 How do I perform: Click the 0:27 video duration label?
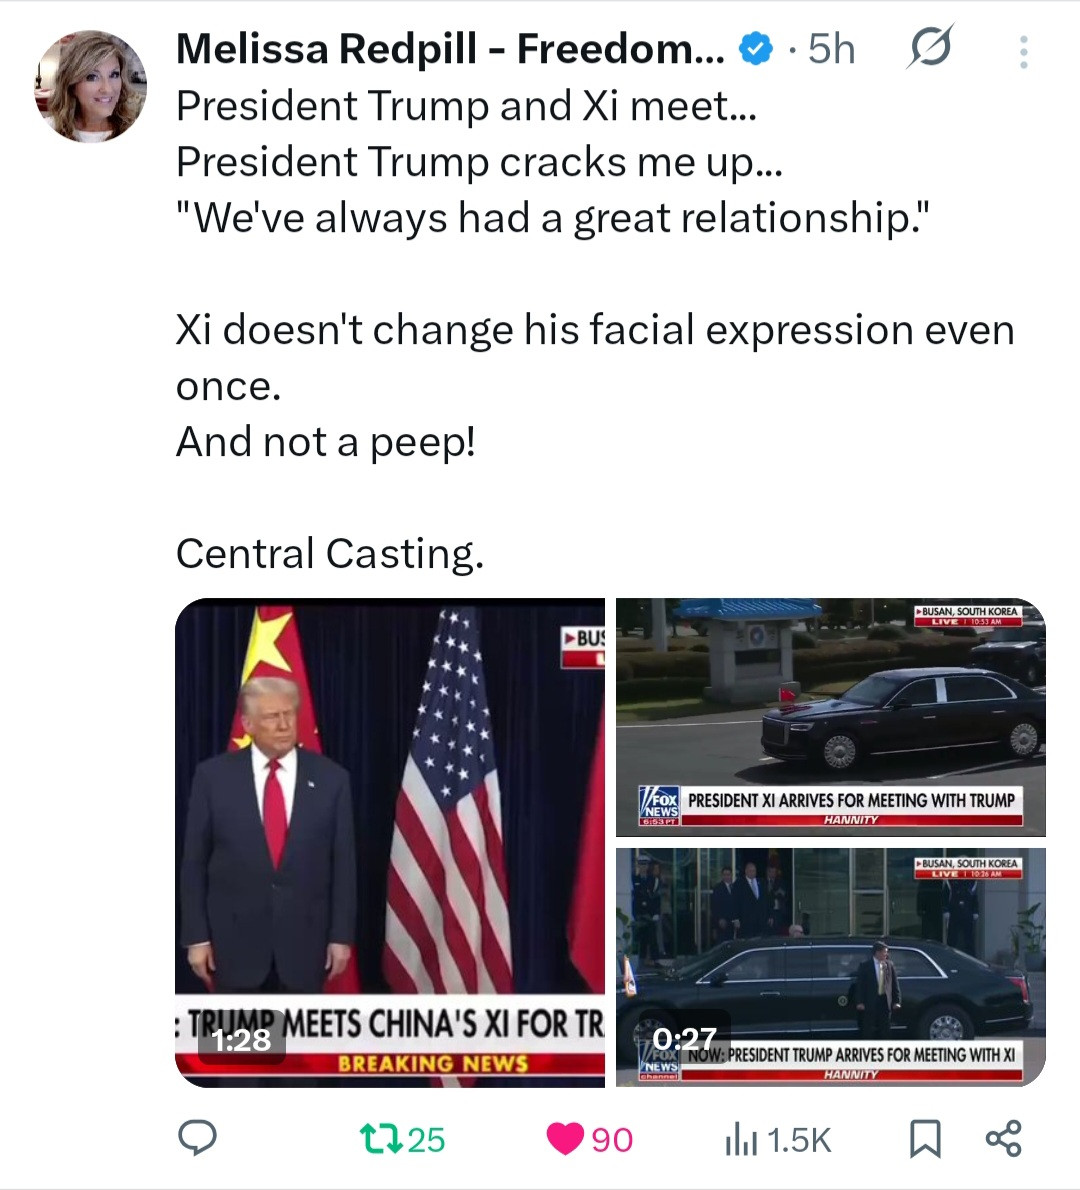[x=684, y=1040]
